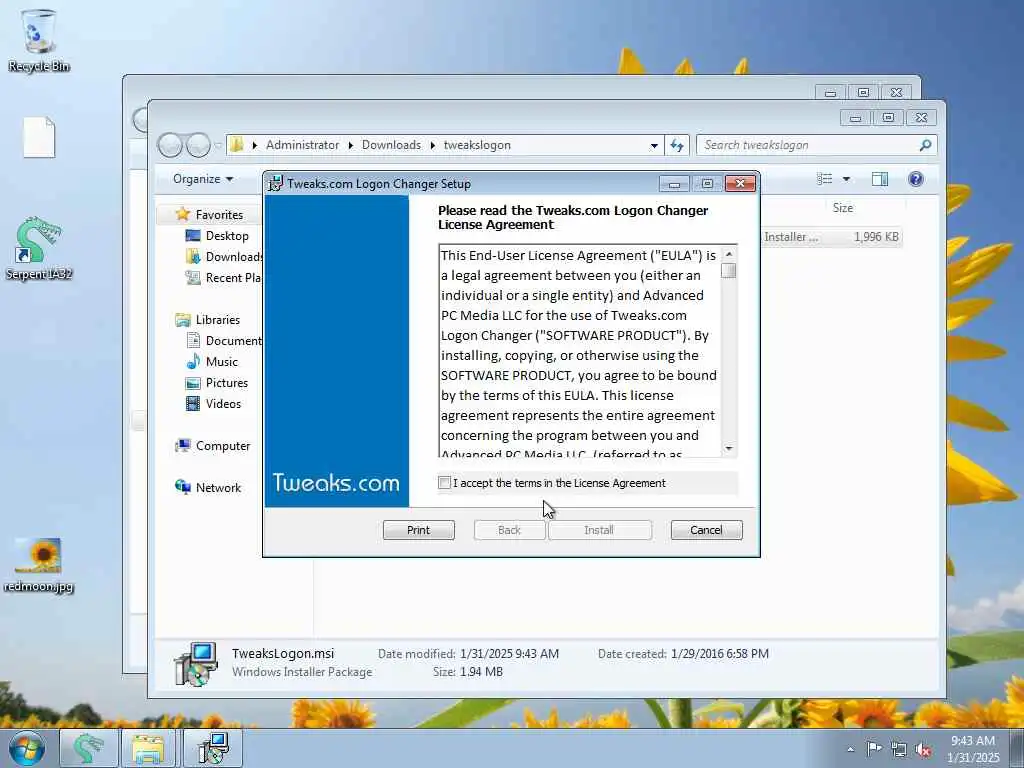Accept the License Agreement terms checkbox
Viewport: 1024px width, 768px height.
point(445,483)
